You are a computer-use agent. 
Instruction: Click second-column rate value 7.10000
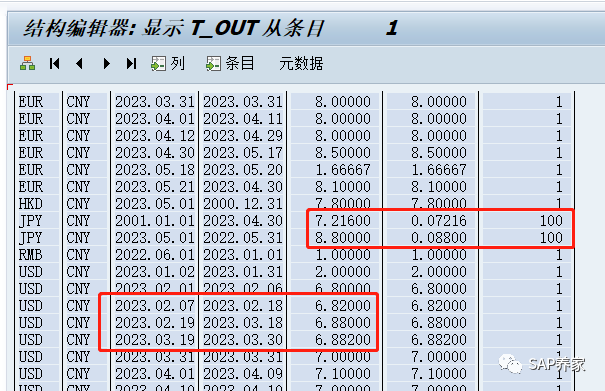pyautogui.click(x=439, y=374)
